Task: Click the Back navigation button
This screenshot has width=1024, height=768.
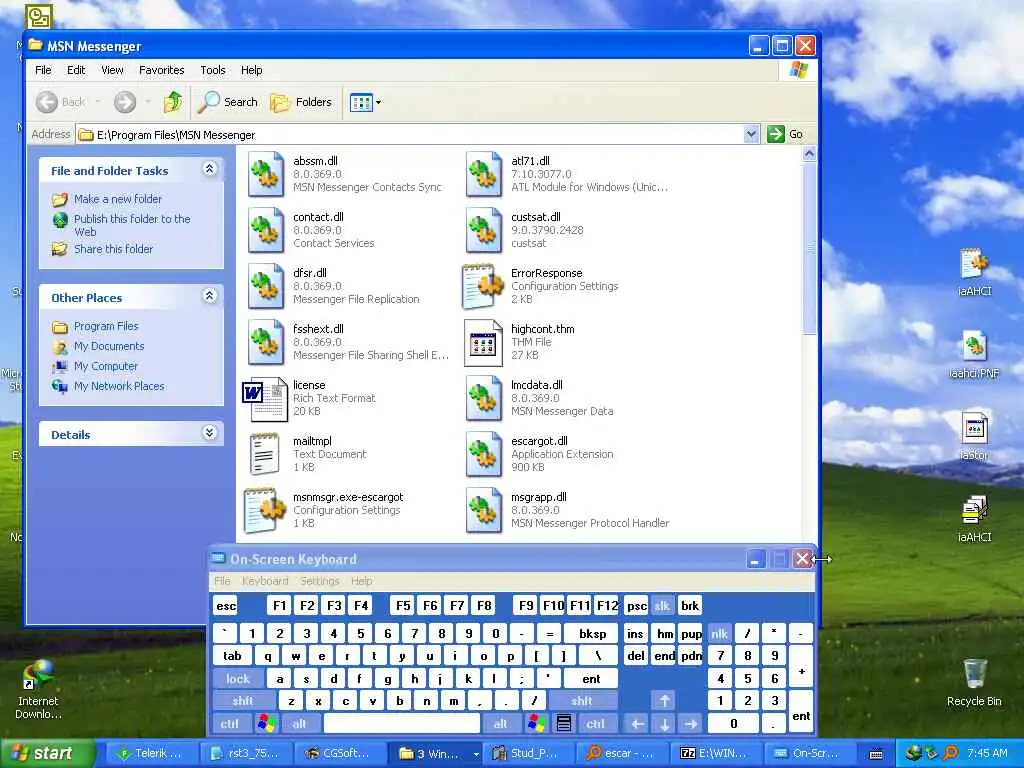Action: (61, 102)
